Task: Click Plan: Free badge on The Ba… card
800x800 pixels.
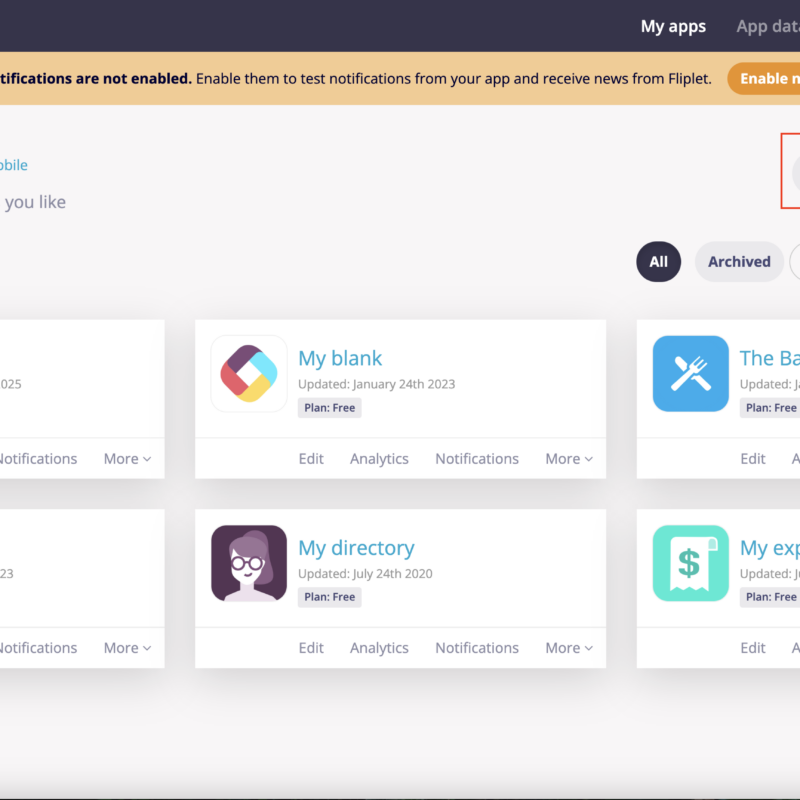Action: click(x=770, y=408)
